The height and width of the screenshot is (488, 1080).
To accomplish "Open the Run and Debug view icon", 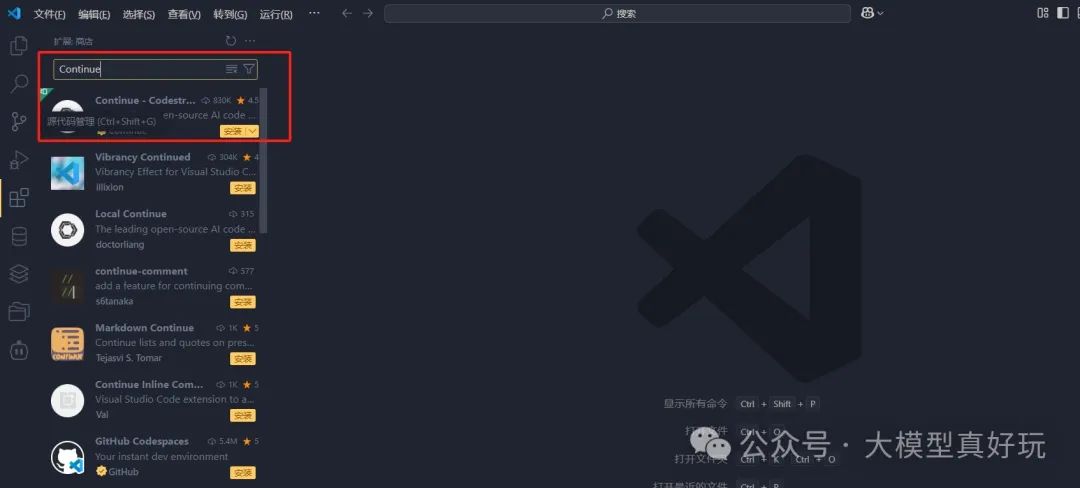I will point(19,160).
